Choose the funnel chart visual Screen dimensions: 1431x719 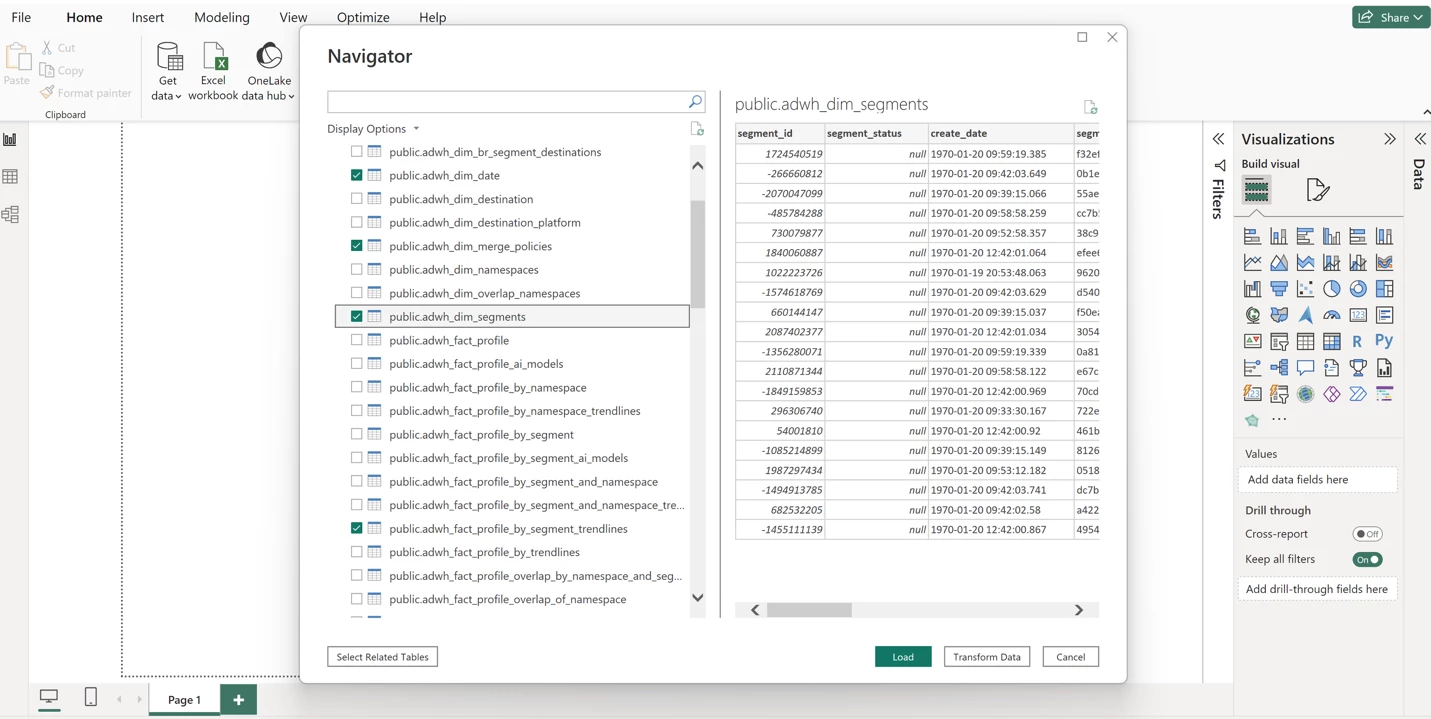click(1279, 289)
